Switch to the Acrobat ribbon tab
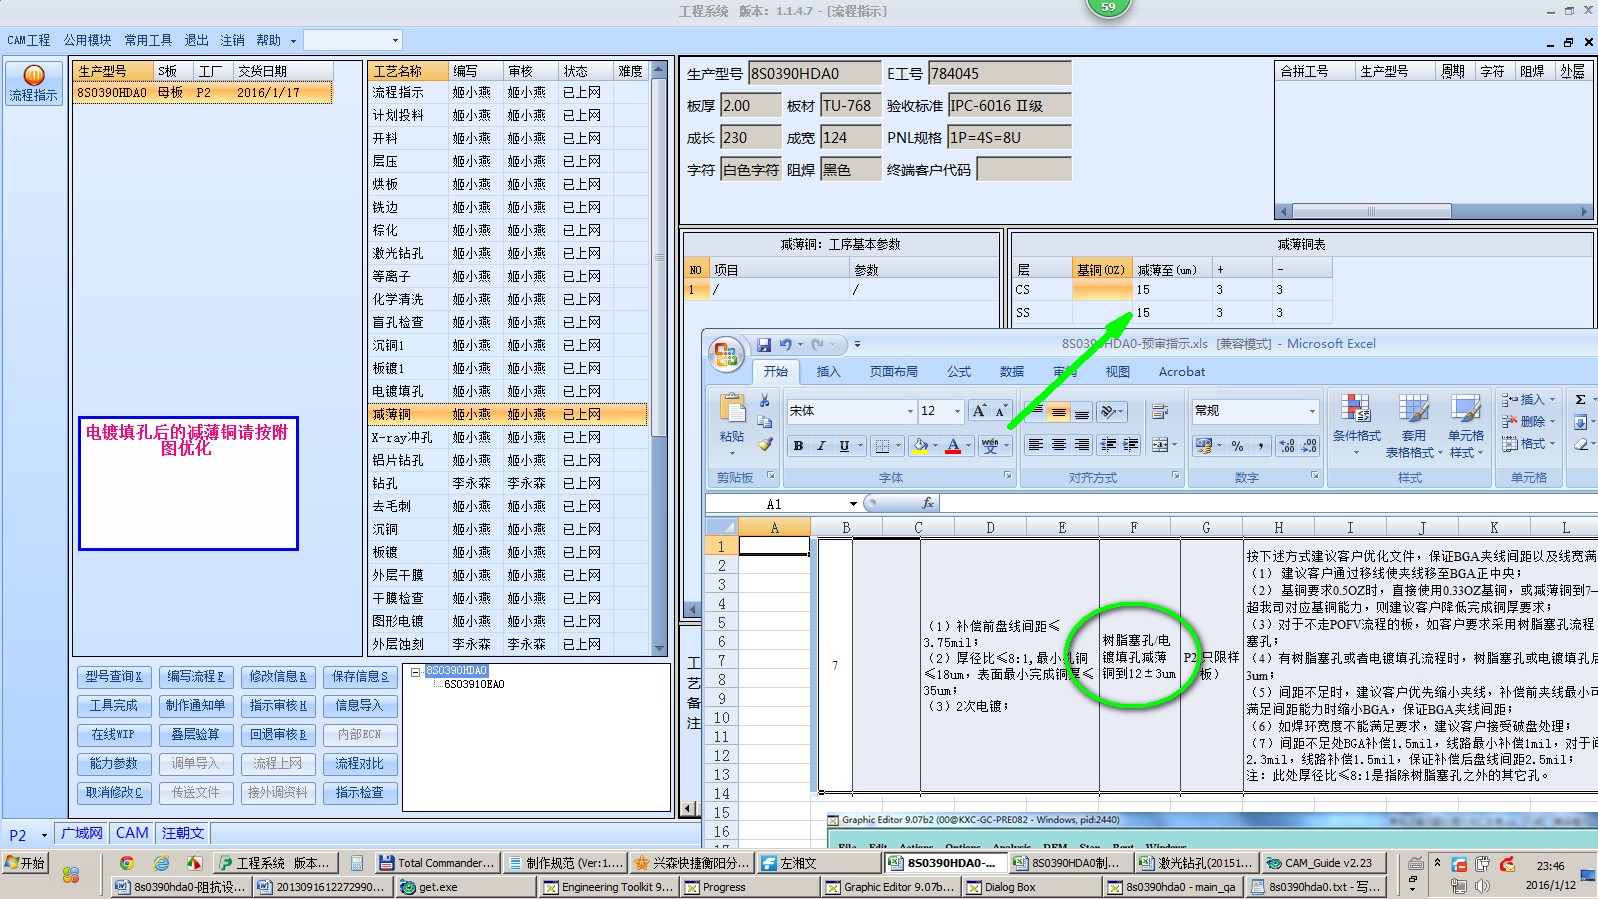 coord(1182,371)
